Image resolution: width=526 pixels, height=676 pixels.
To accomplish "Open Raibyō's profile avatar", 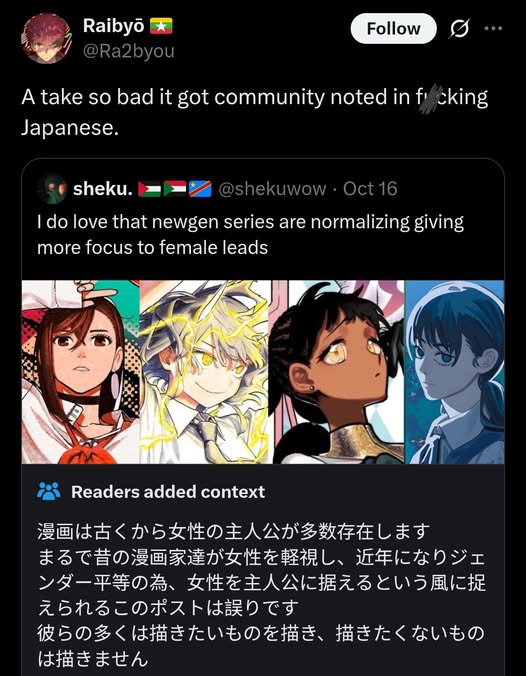I will click(x=47, y=38).
